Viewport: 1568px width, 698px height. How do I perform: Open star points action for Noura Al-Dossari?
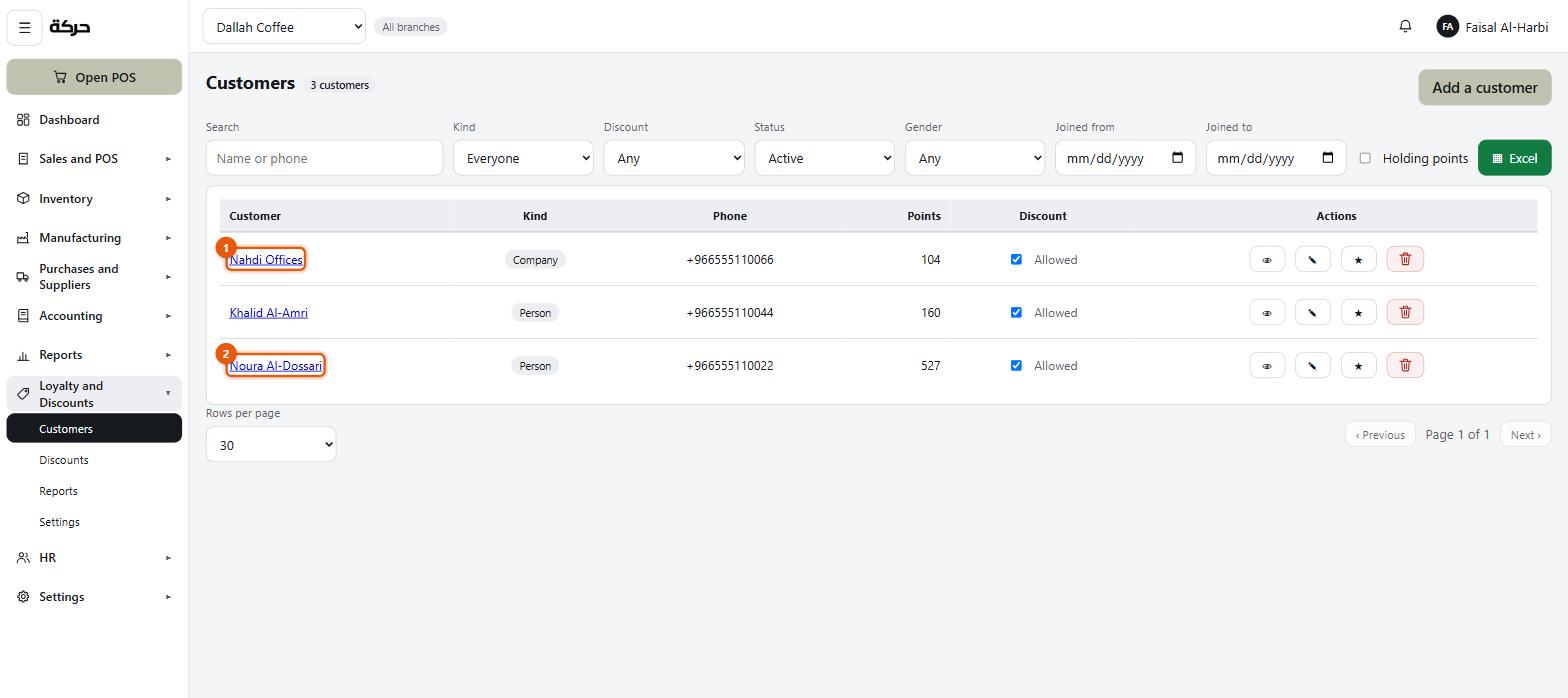point(1358,365)
